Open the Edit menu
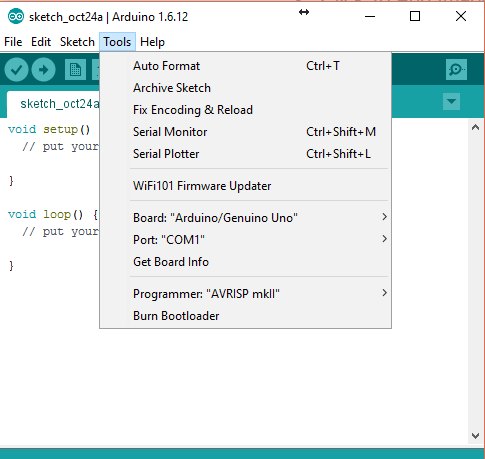Viewport: 485px width, 459px height. pos(41,42)
